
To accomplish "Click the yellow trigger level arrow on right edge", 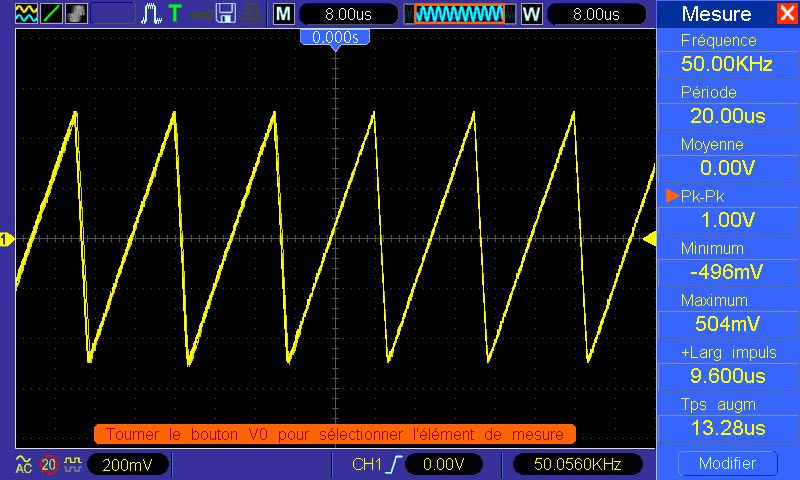I will [648, 239].
